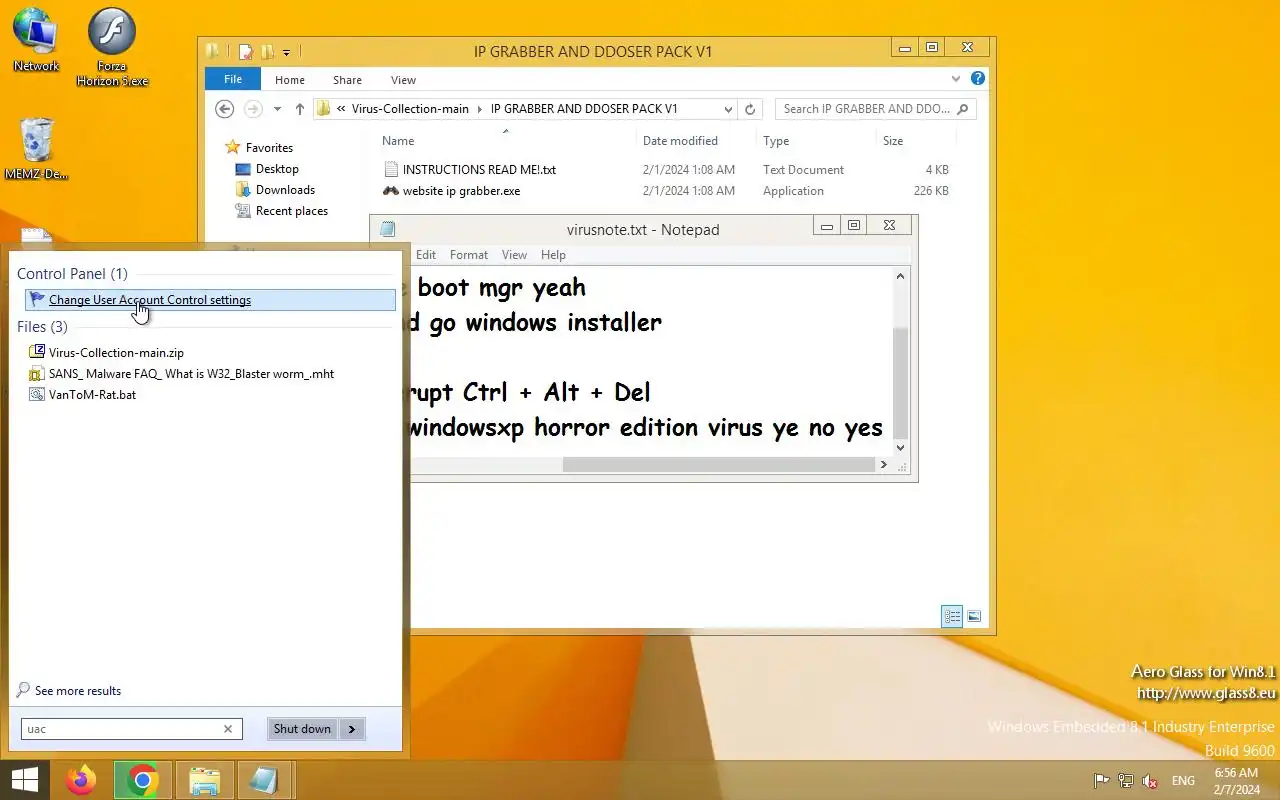Select Forza Horizon 5.exe desktop icon
The width and height of the screenshot is (1280, 800).
[112, 47]
